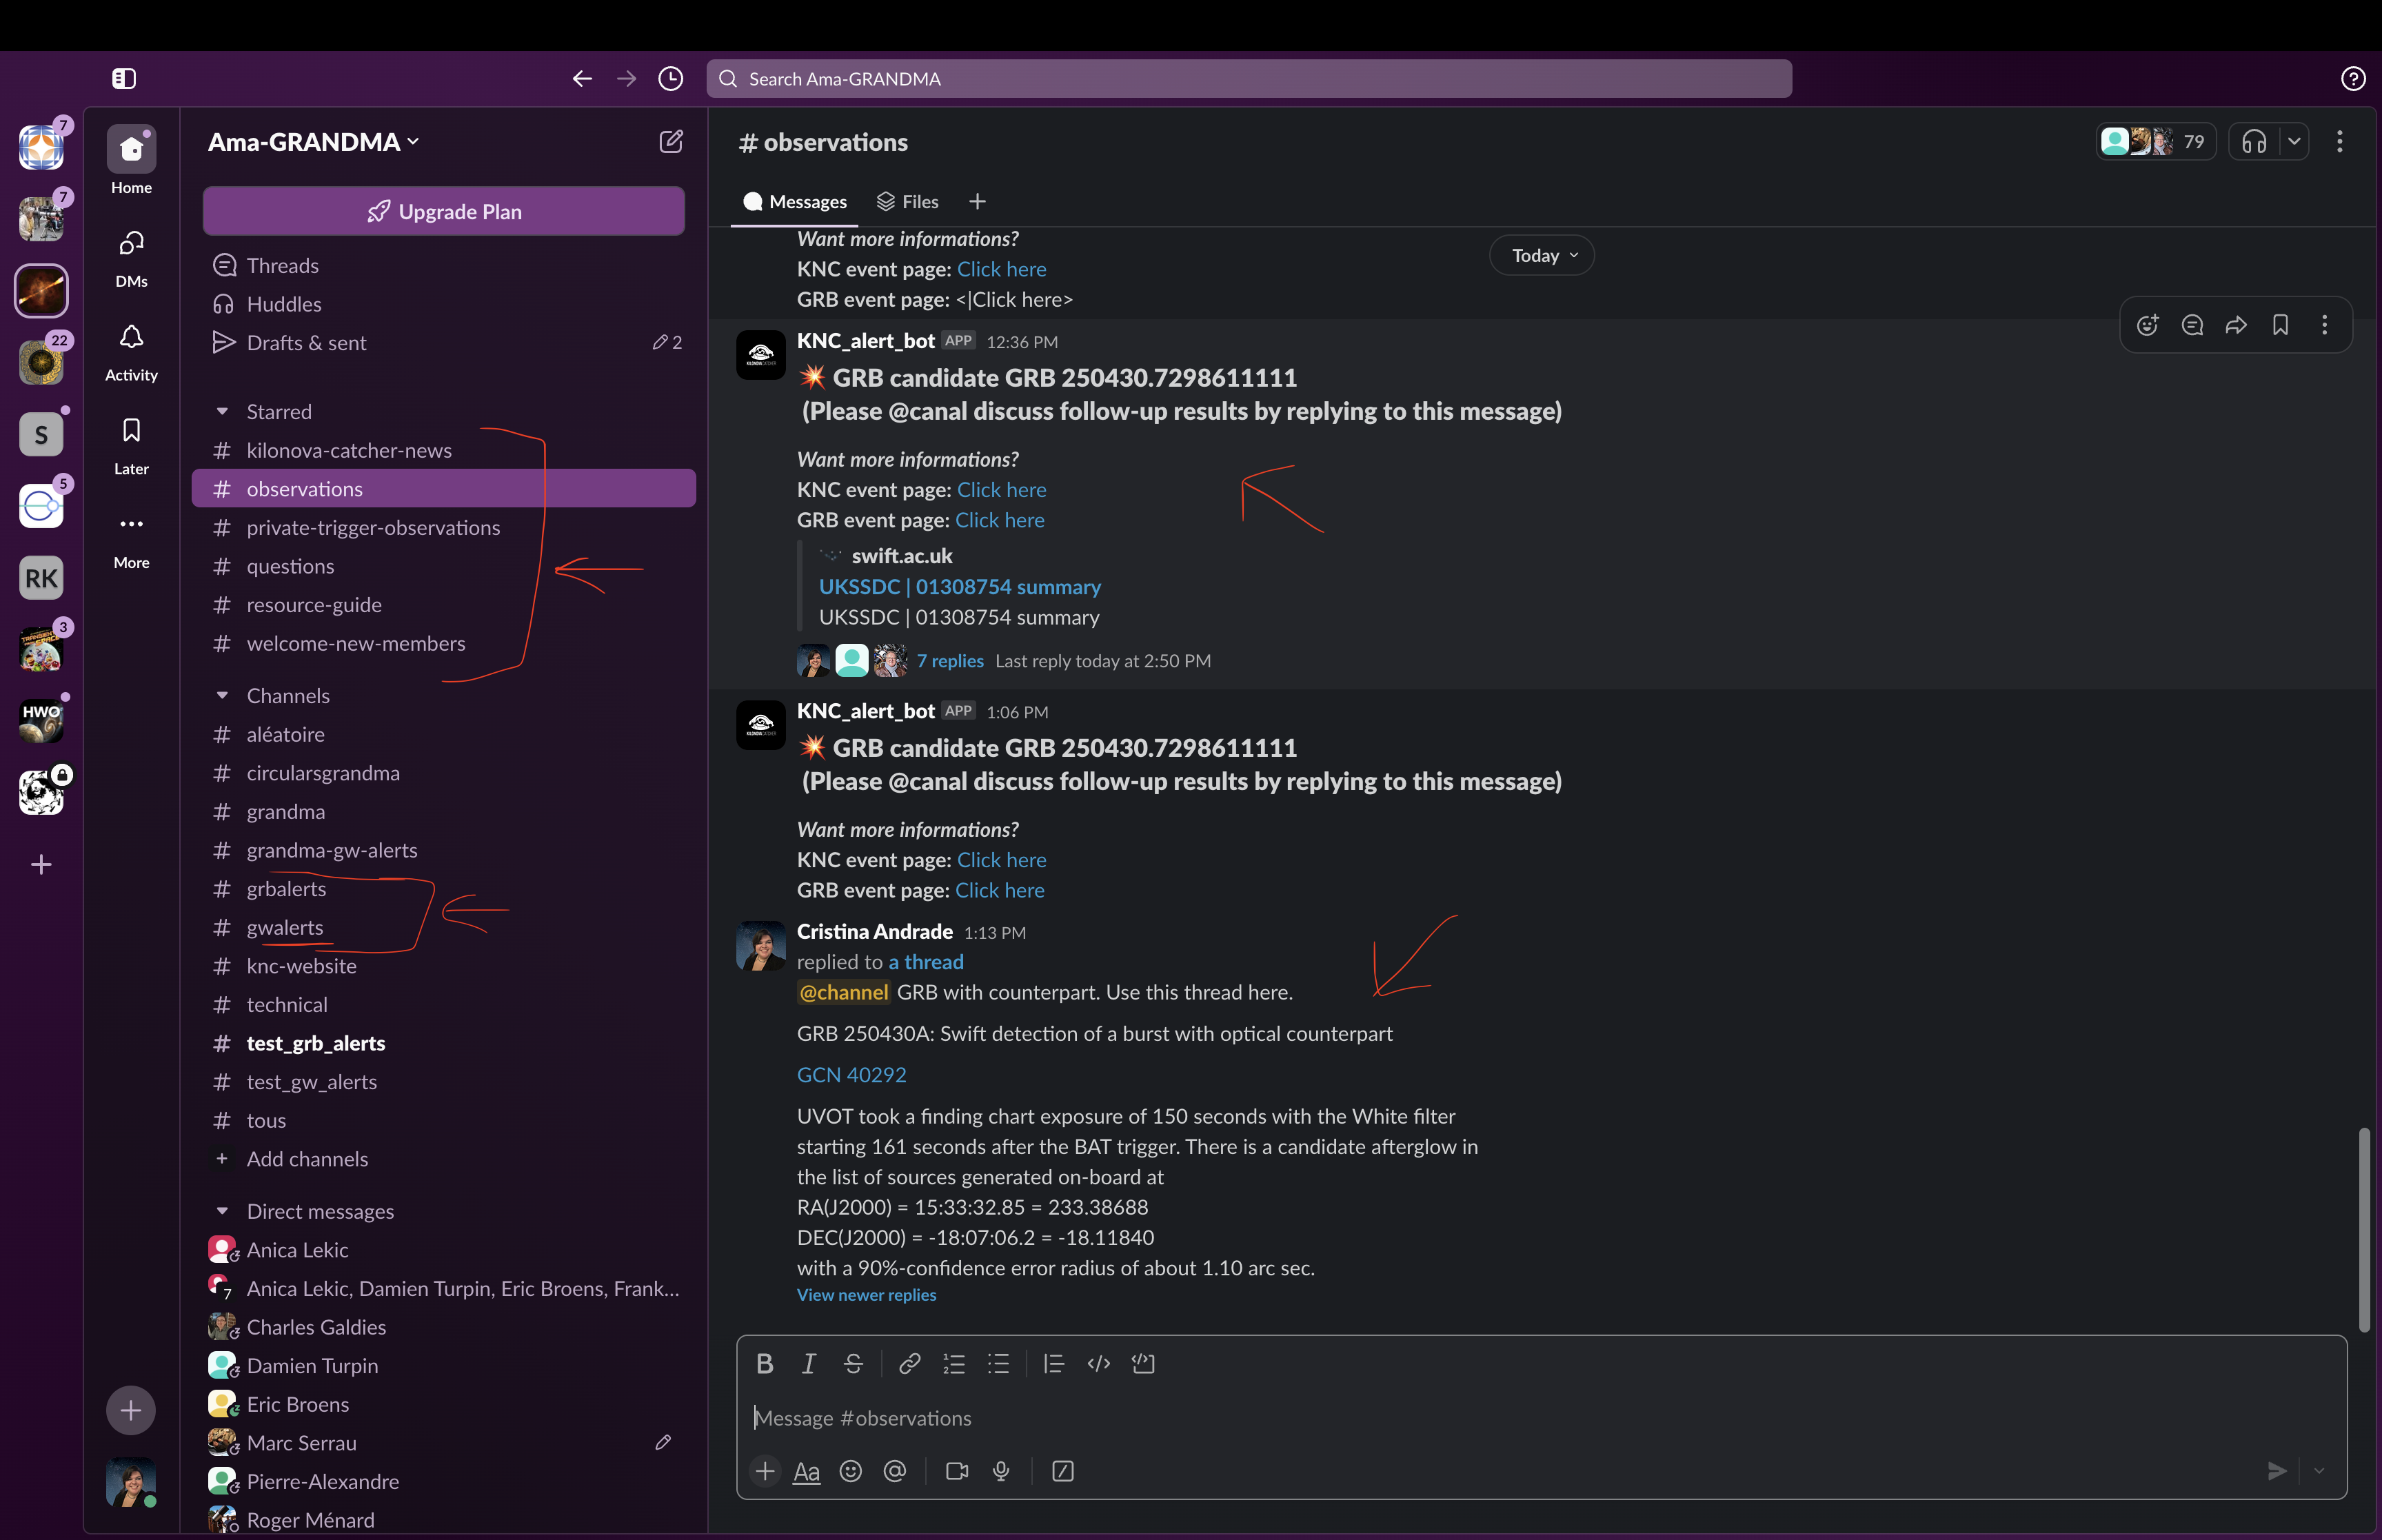Go back with the left arrow
Viewport: 2382px width, 1540px height.
tap(582, 79)
